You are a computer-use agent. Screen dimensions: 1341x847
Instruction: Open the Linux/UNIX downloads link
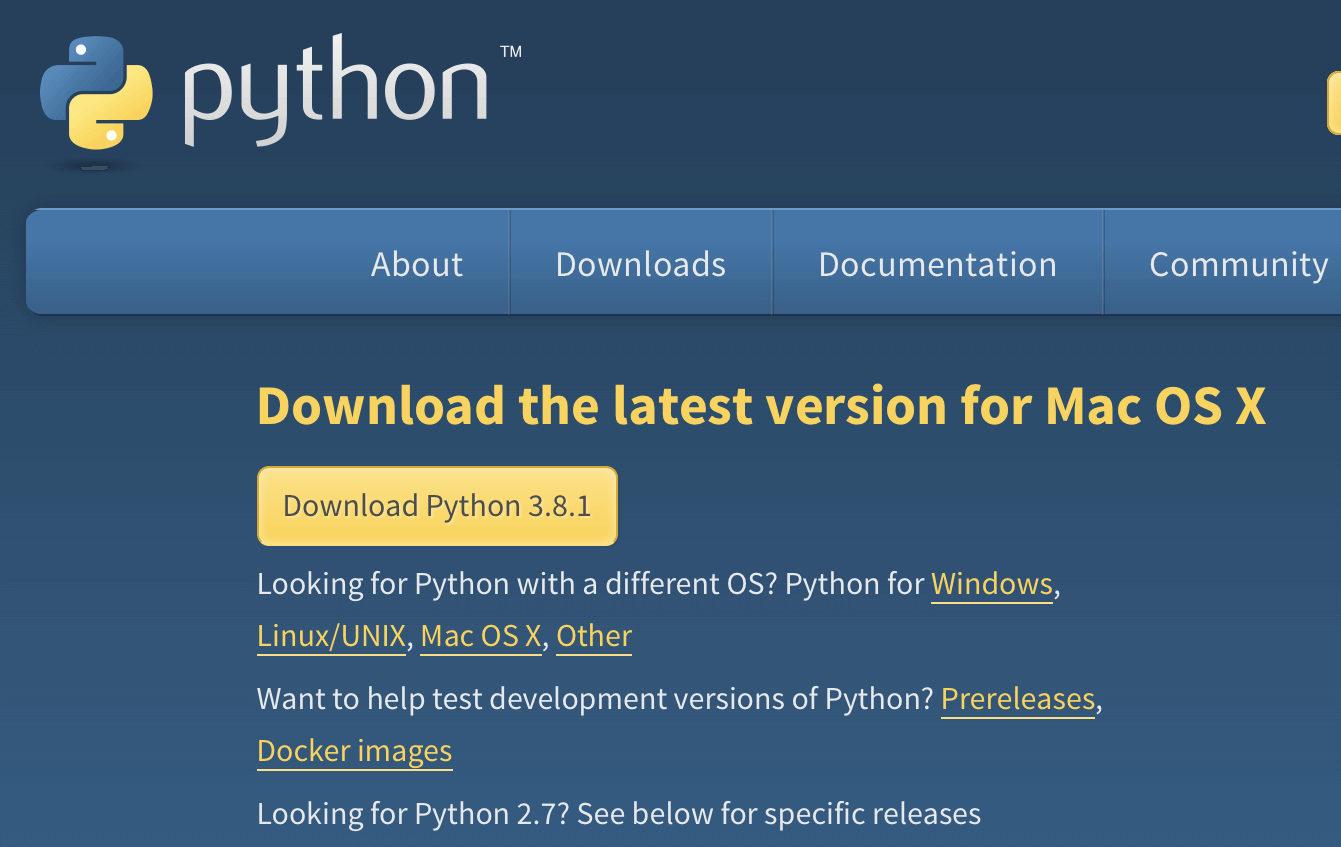tap(331, 635)
